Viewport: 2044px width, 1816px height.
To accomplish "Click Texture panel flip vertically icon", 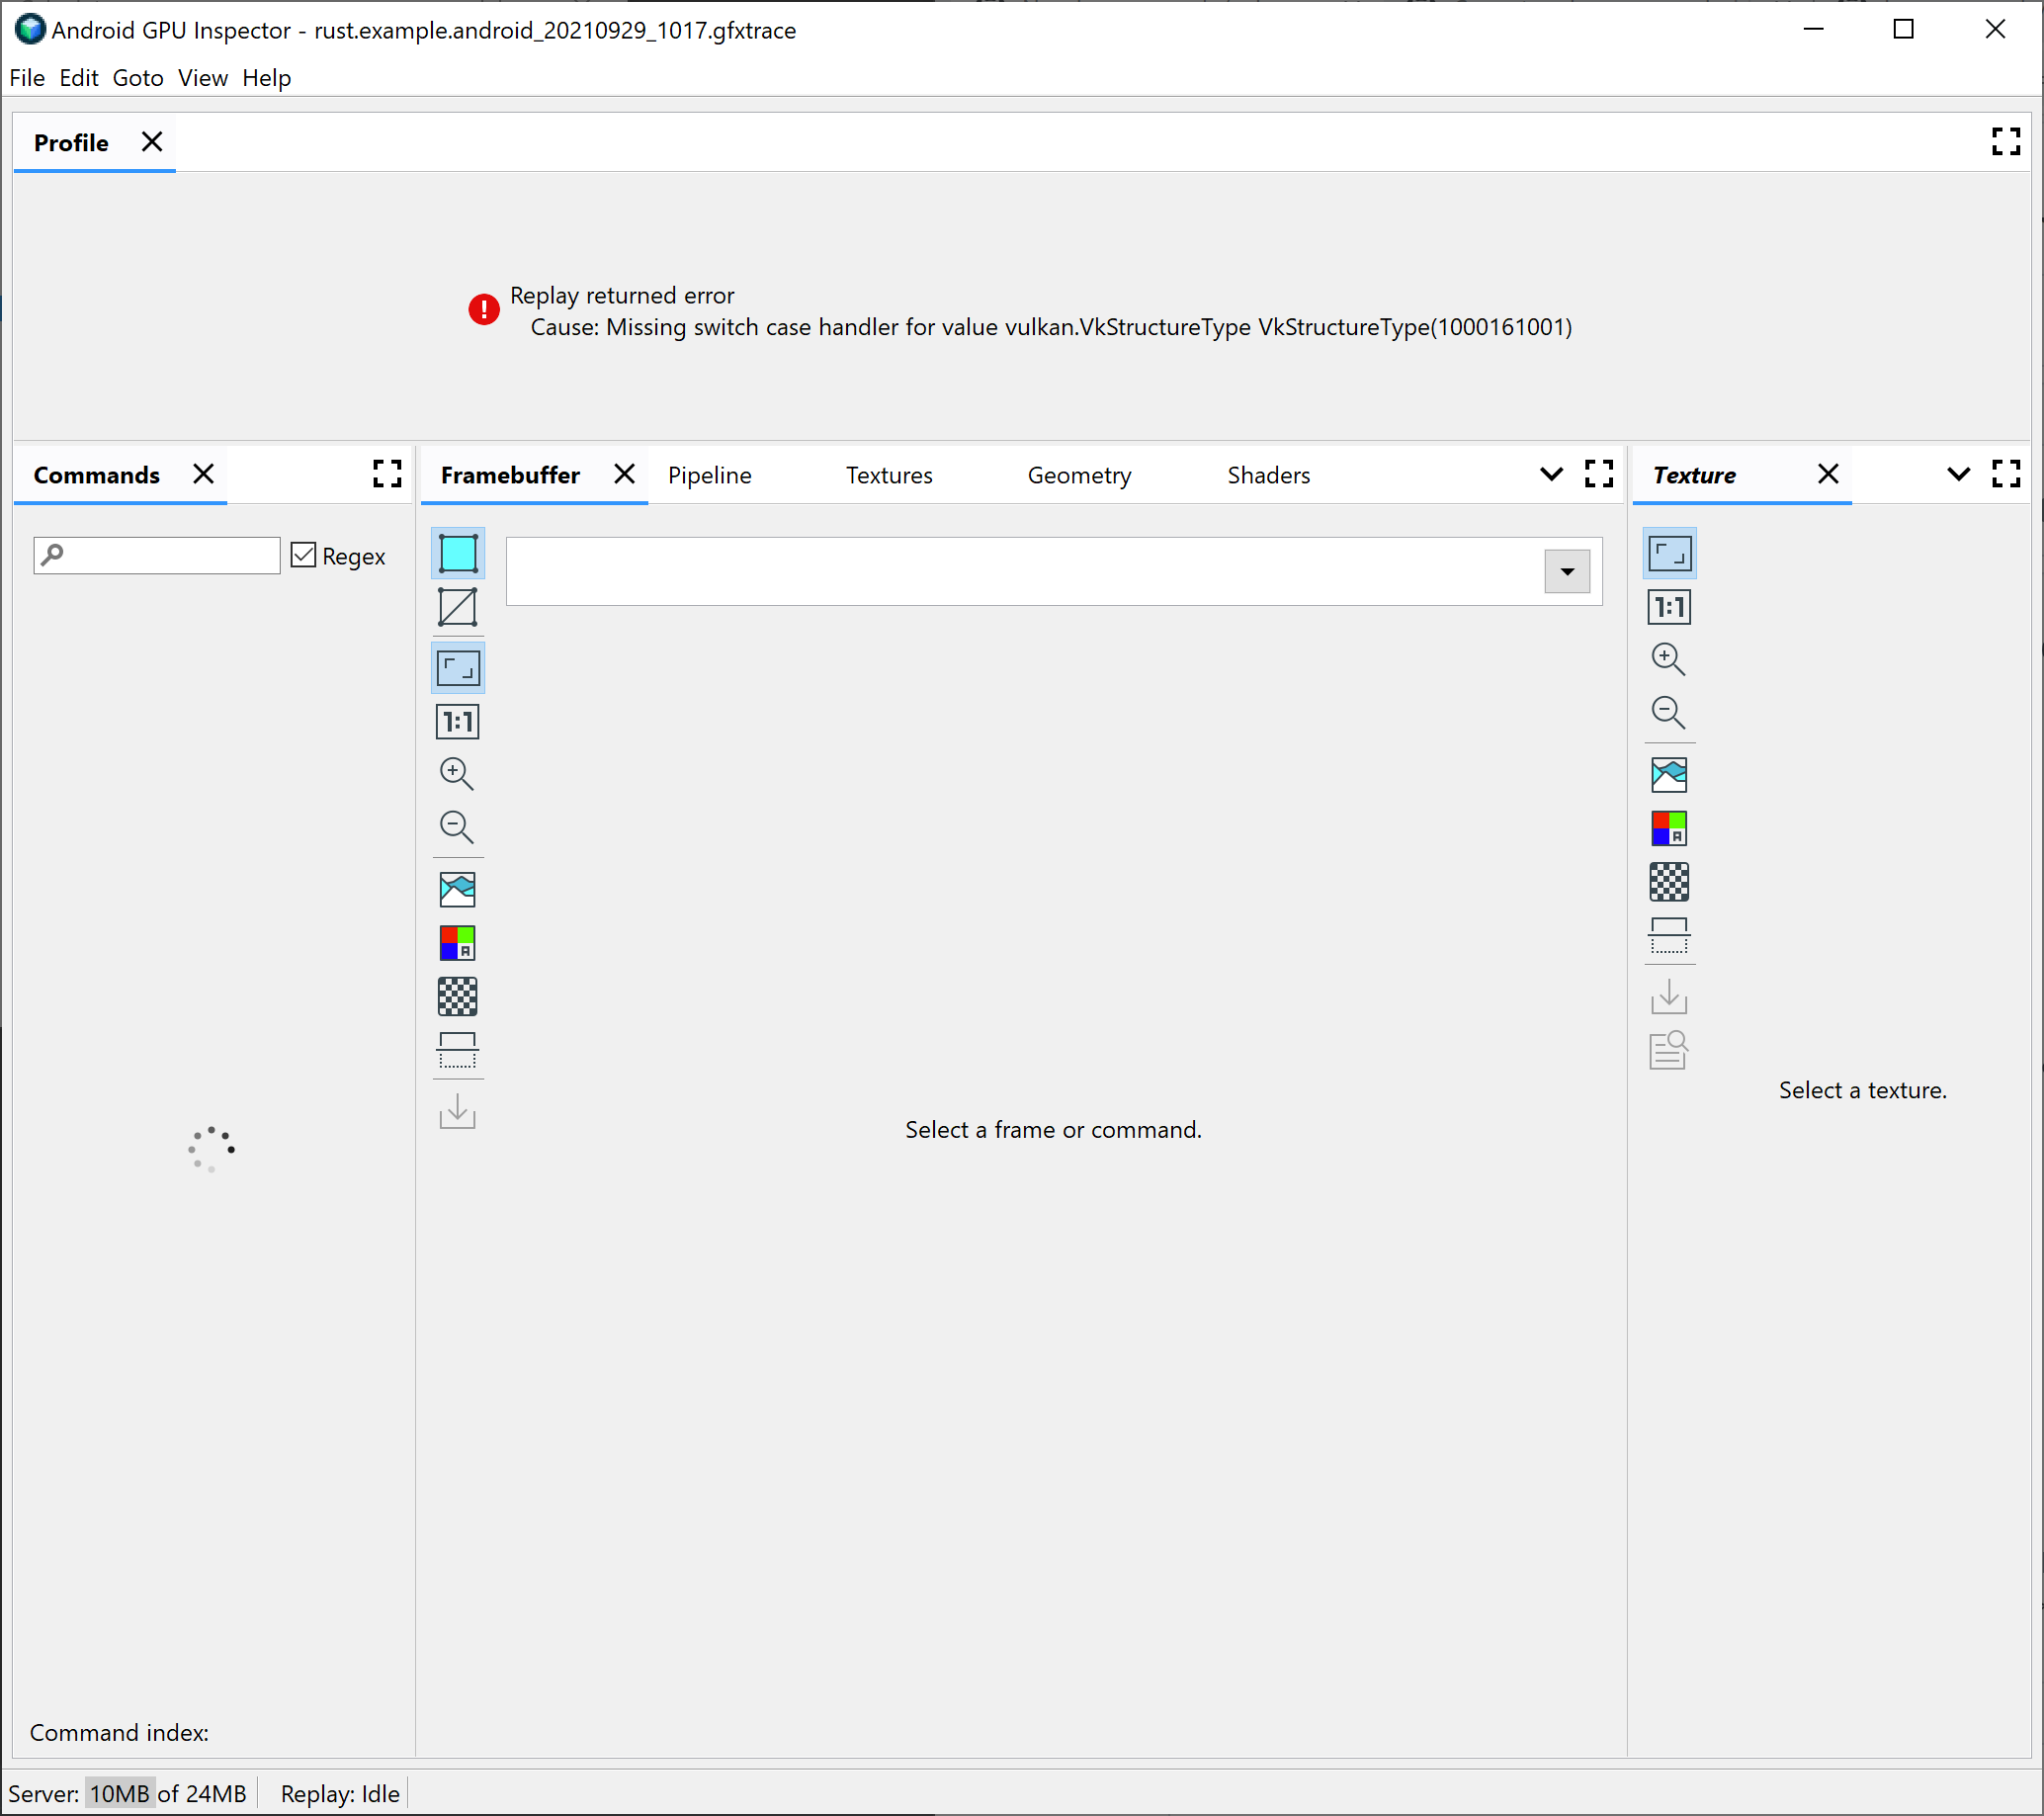I will tap(1669, 936).
